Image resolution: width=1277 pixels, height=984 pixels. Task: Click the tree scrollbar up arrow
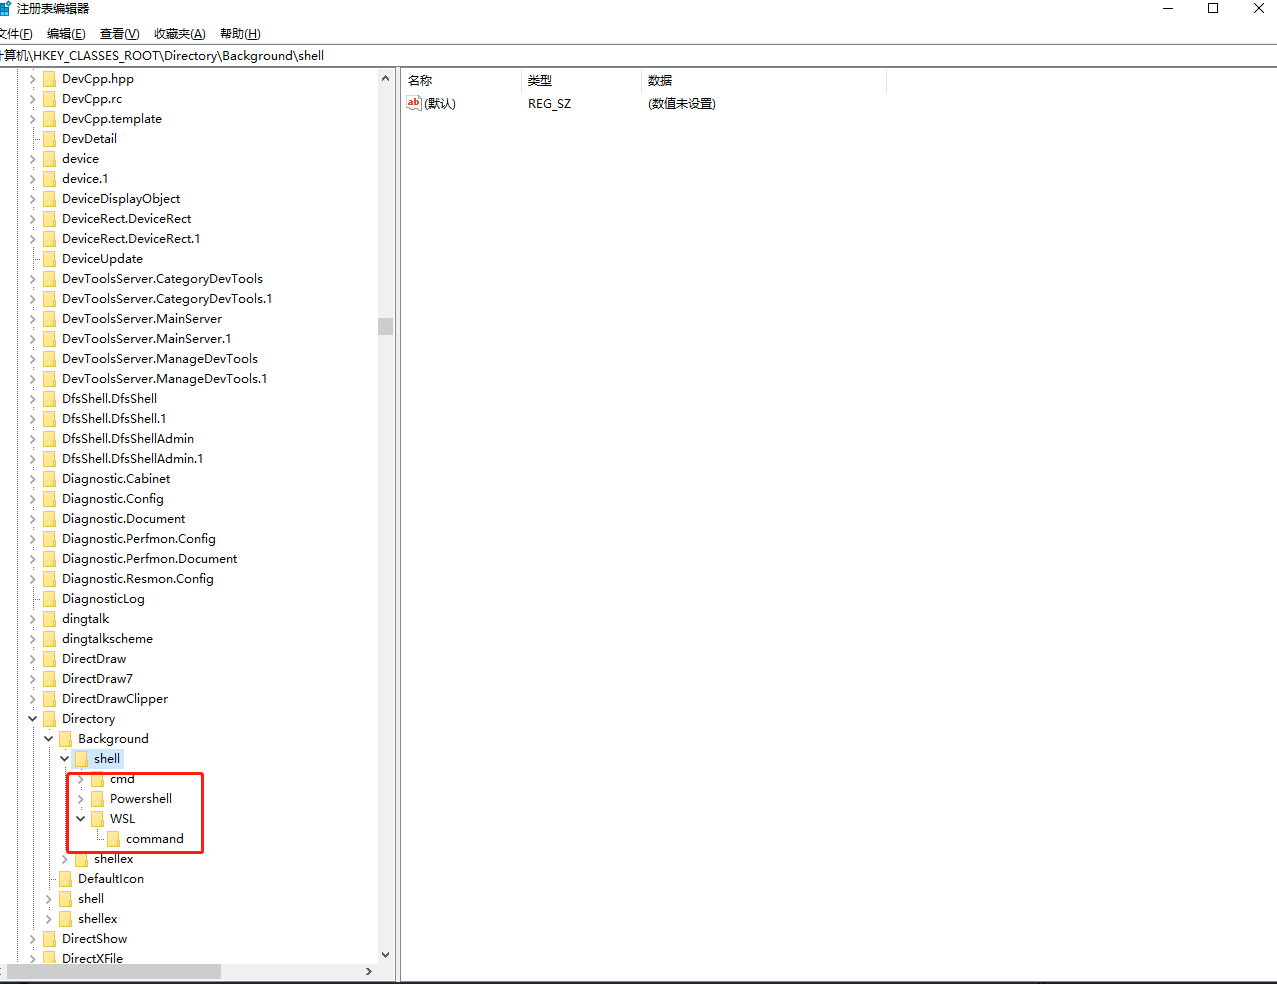click(385, 78)
